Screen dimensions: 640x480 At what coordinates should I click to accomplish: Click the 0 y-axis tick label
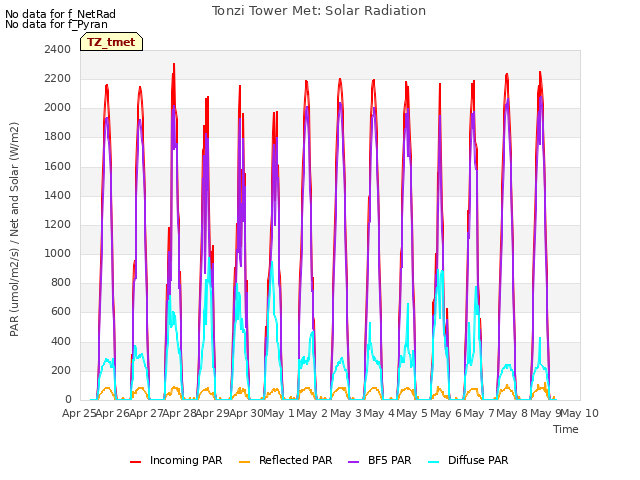(x=68, y=400)
